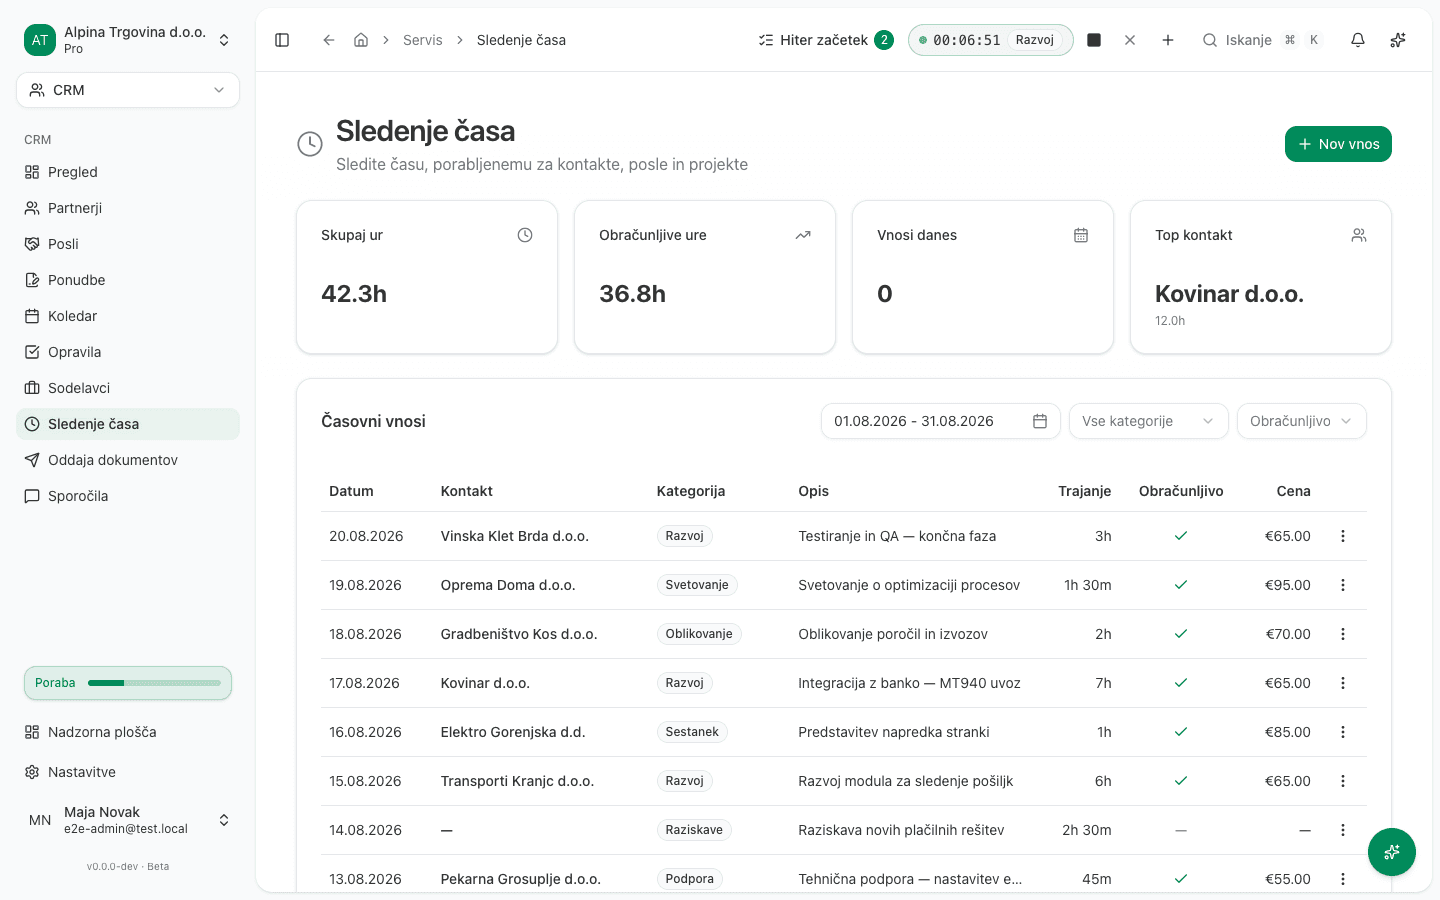Go back with the left arrow
Viewport: 1440px width, 900px height.
pos(328,40)
